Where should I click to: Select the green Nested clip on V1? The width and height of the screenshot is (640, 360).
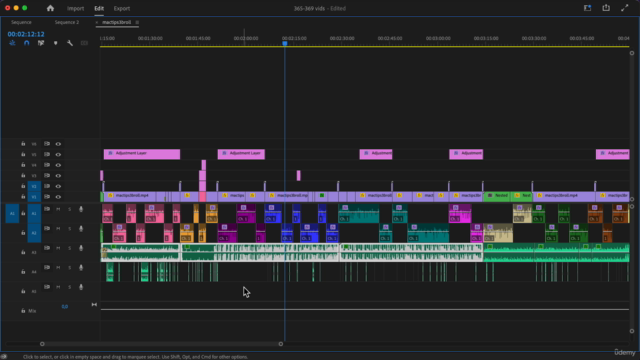coord(498,196)
